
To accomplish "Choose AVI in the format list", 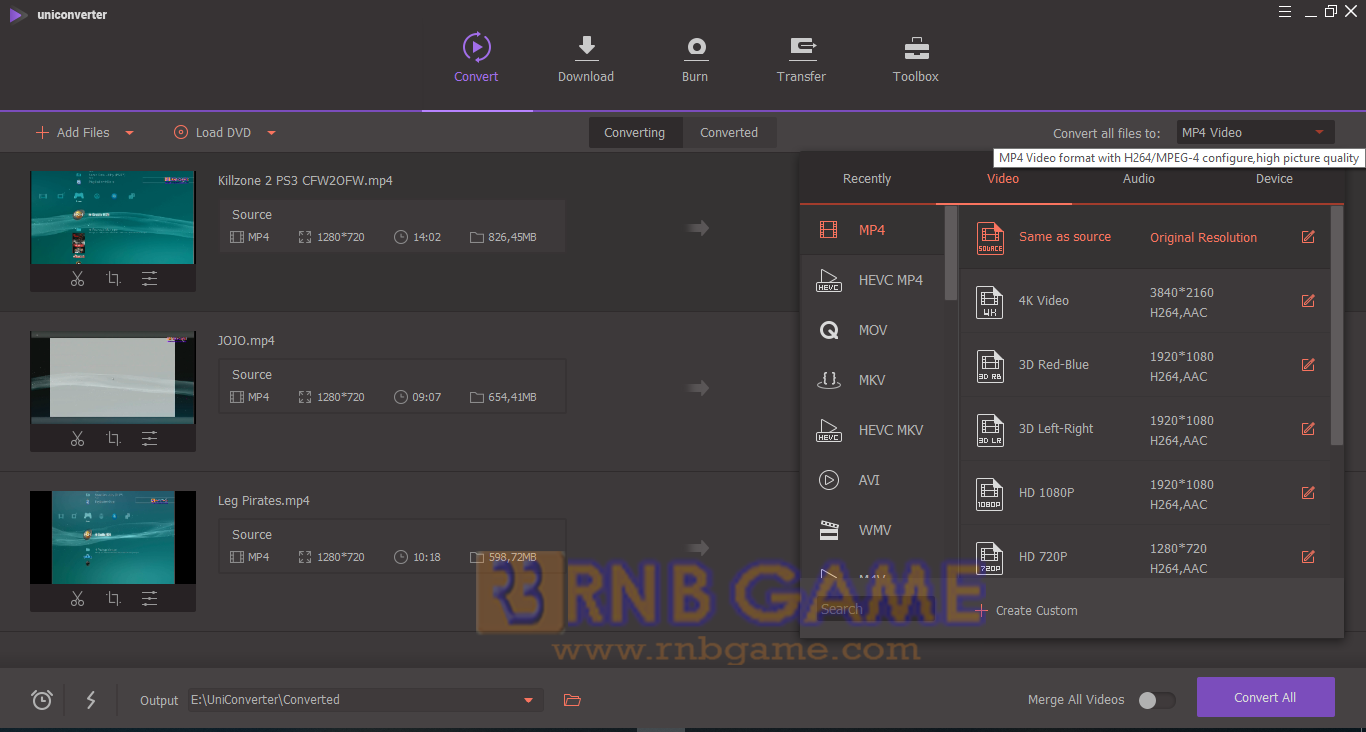I will [872, 480].
